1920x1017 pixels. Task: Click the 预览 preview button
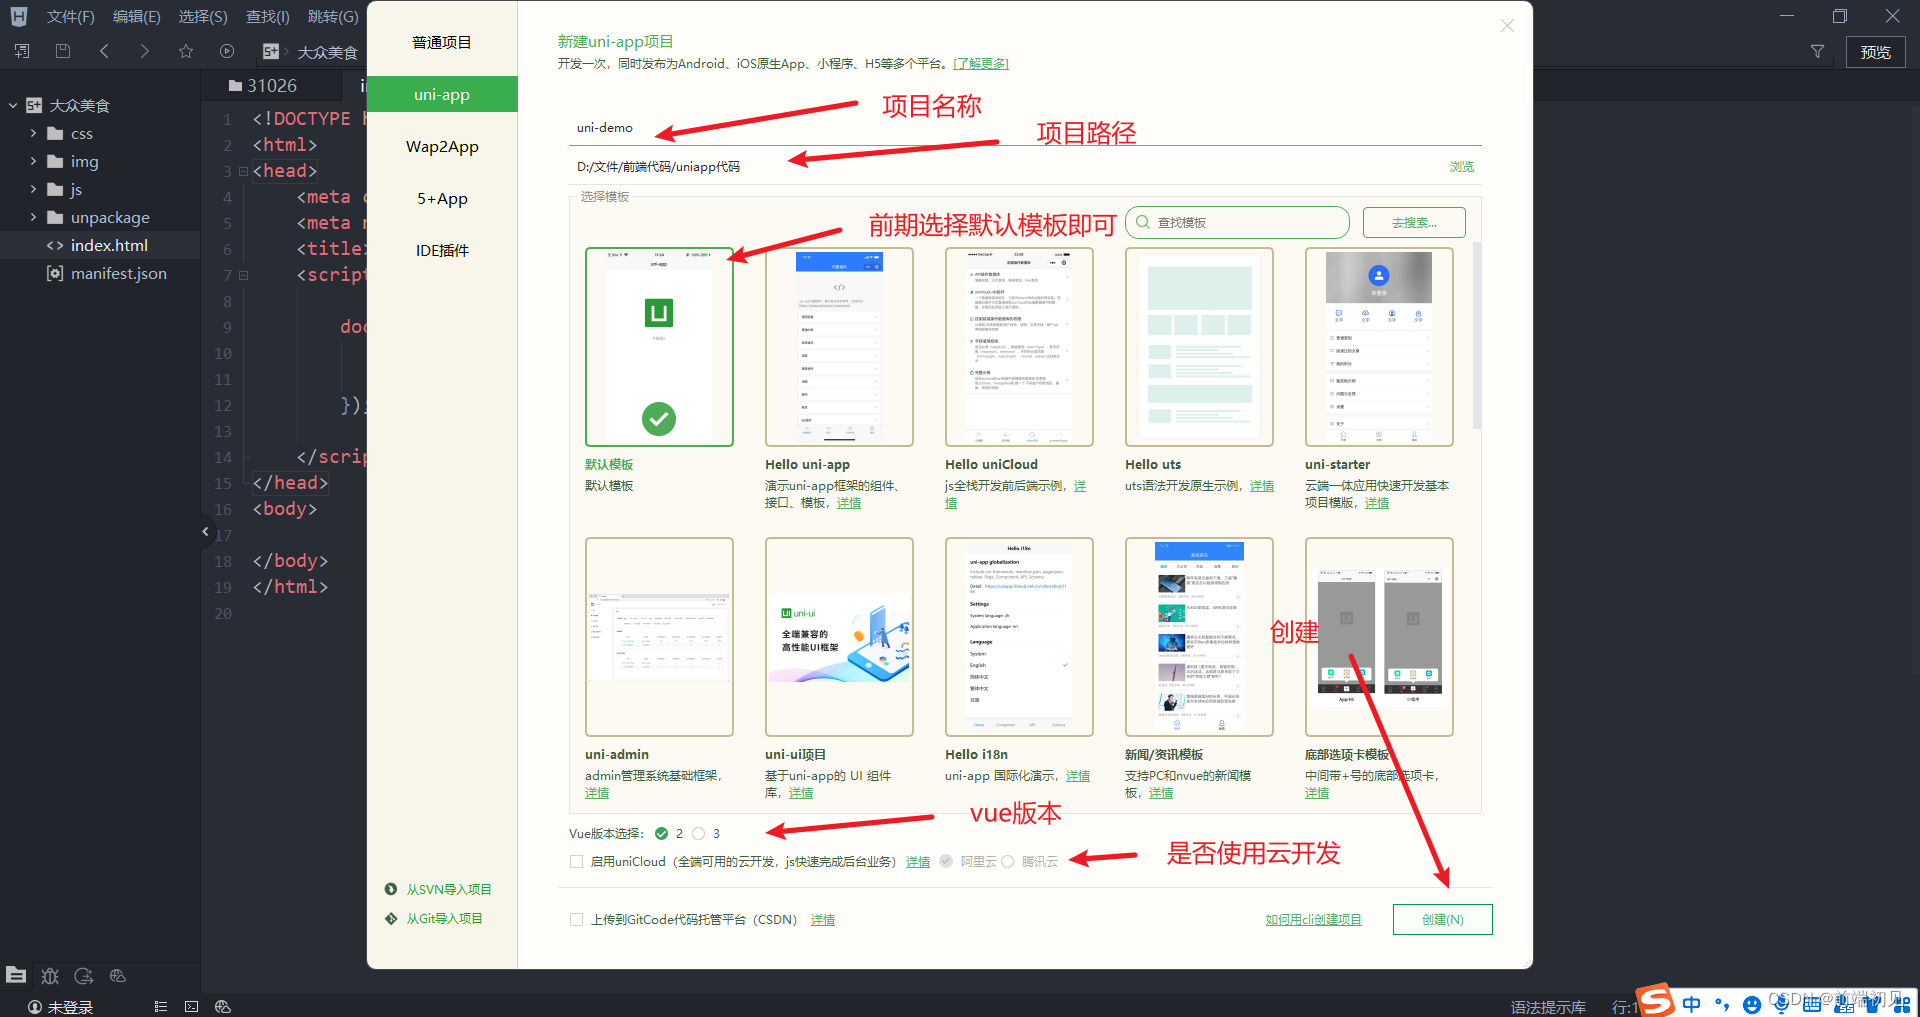point(1875,52)
